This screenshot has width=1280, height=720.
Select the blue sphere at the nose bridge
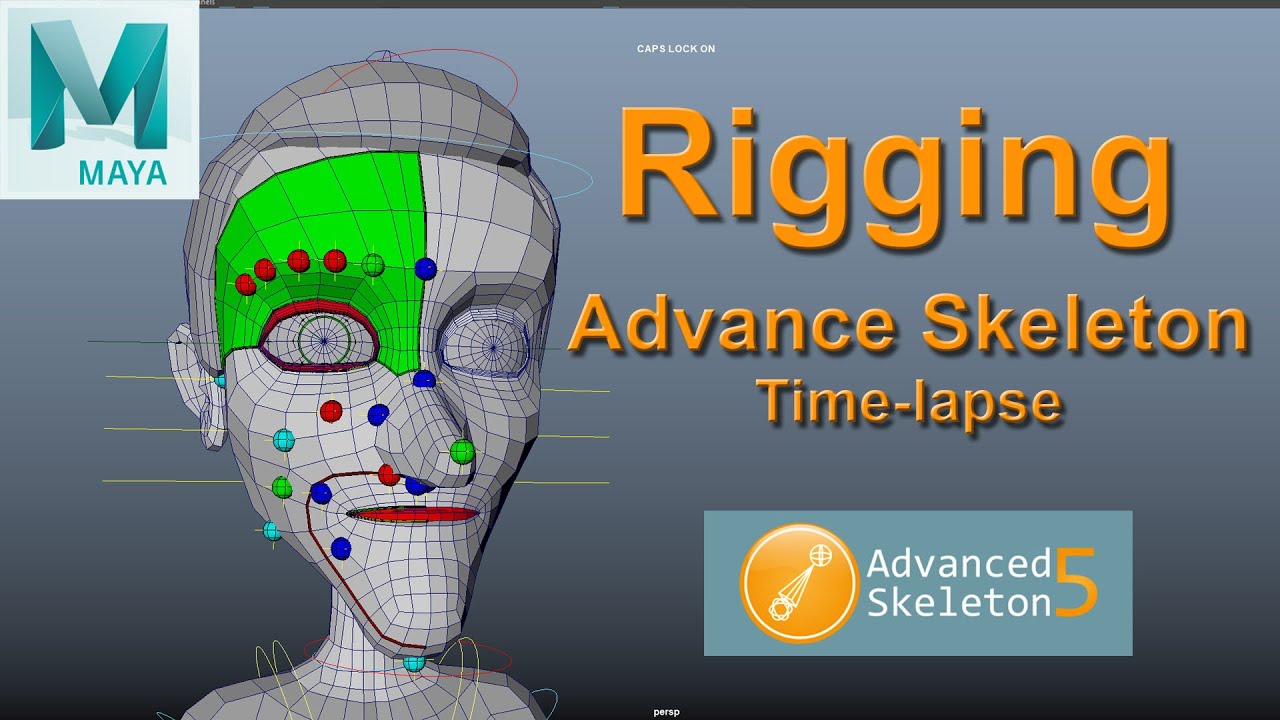pos(424,379)
